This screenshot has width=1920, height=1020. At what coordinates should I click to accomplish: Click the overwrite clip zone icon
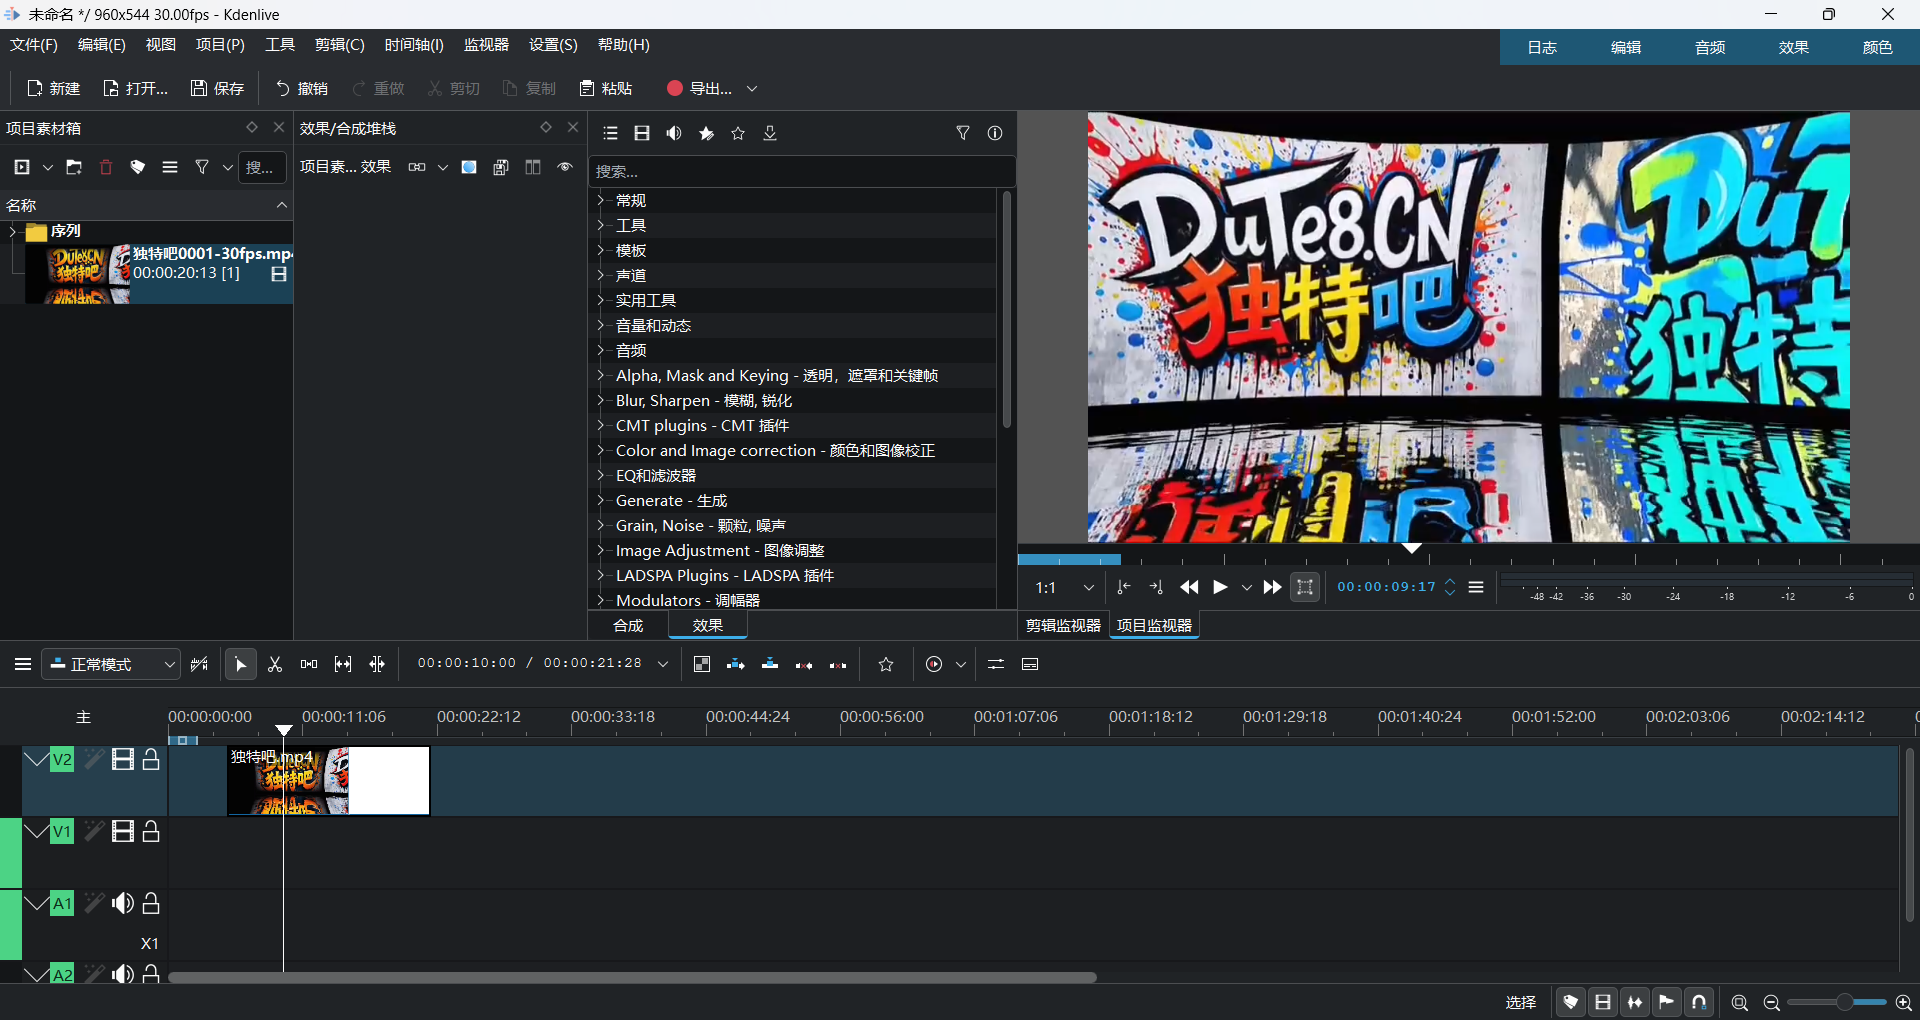click(770, 664)
